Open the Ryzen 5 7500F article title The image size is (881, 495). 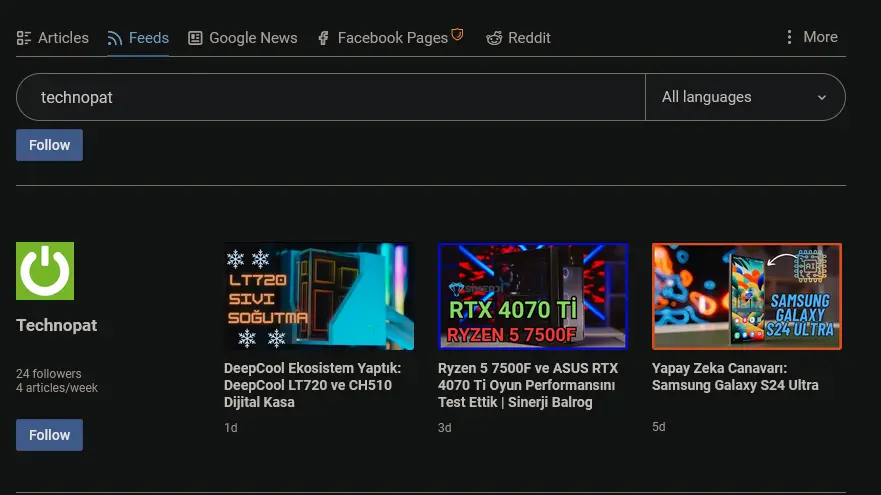(528, 385)
